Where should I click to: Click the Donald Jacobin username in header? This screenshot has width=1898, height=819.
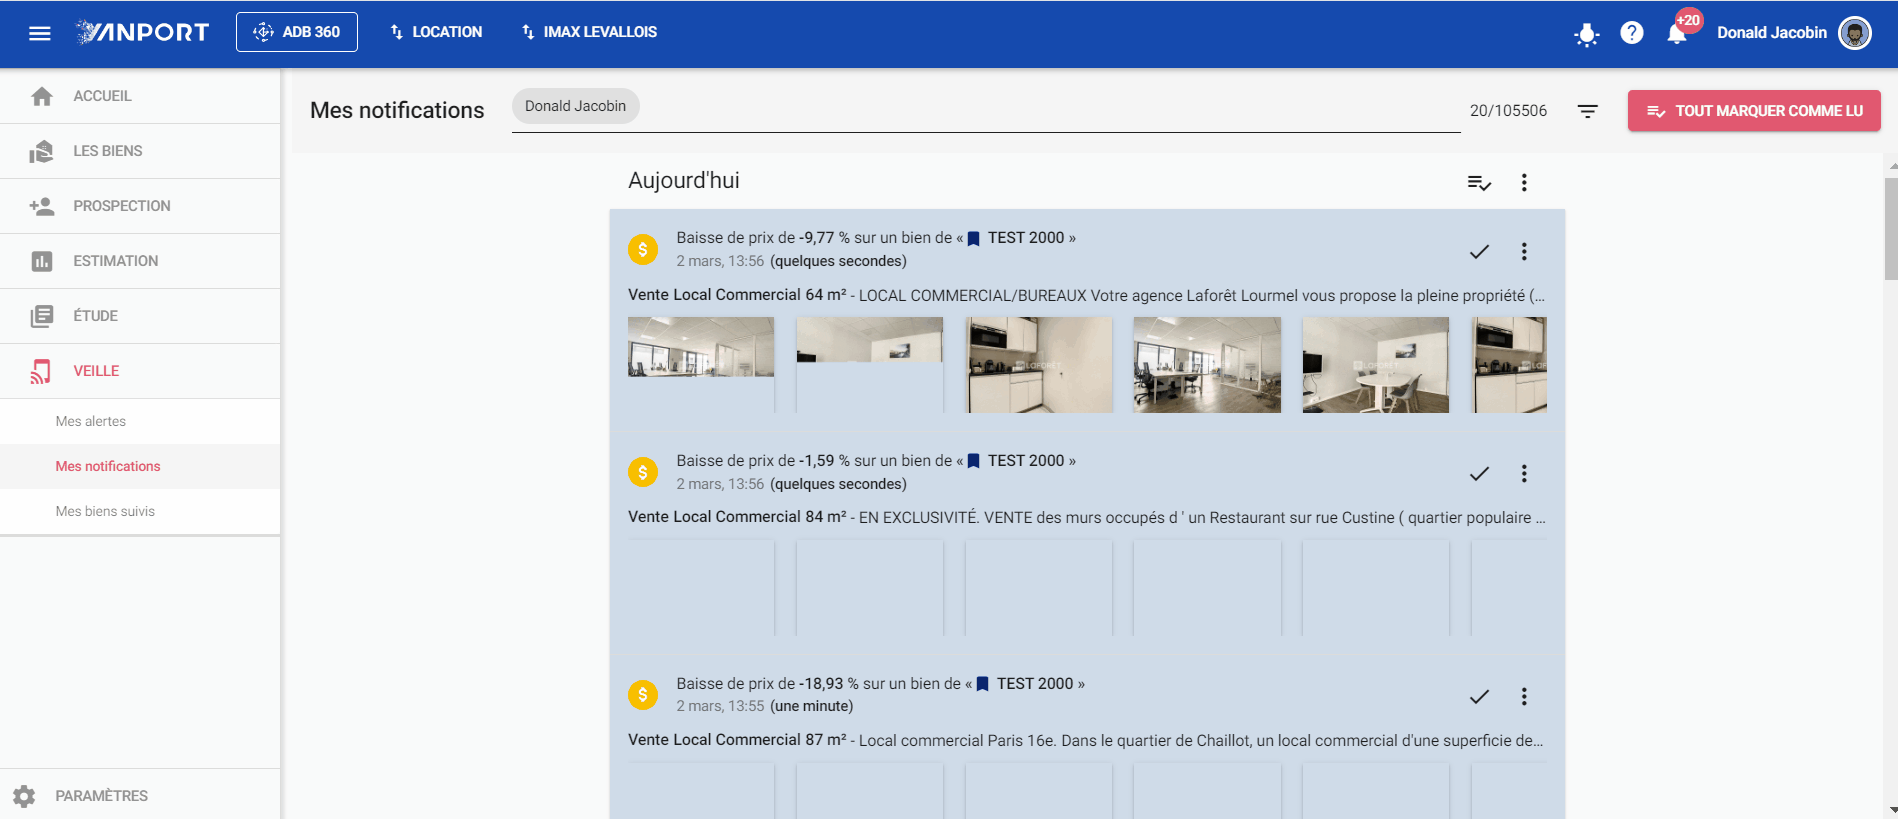(1772, 33)
